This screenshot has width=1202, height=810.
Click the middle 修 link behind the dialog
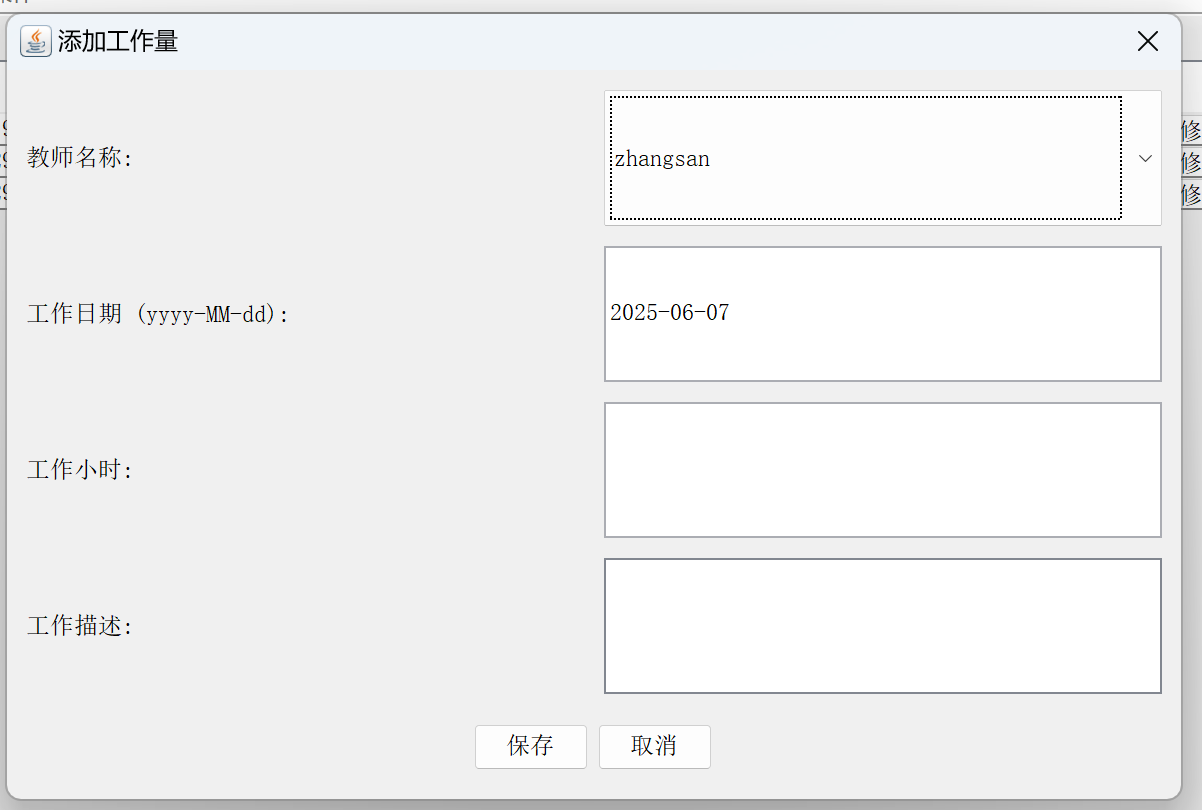point(1191,162)
